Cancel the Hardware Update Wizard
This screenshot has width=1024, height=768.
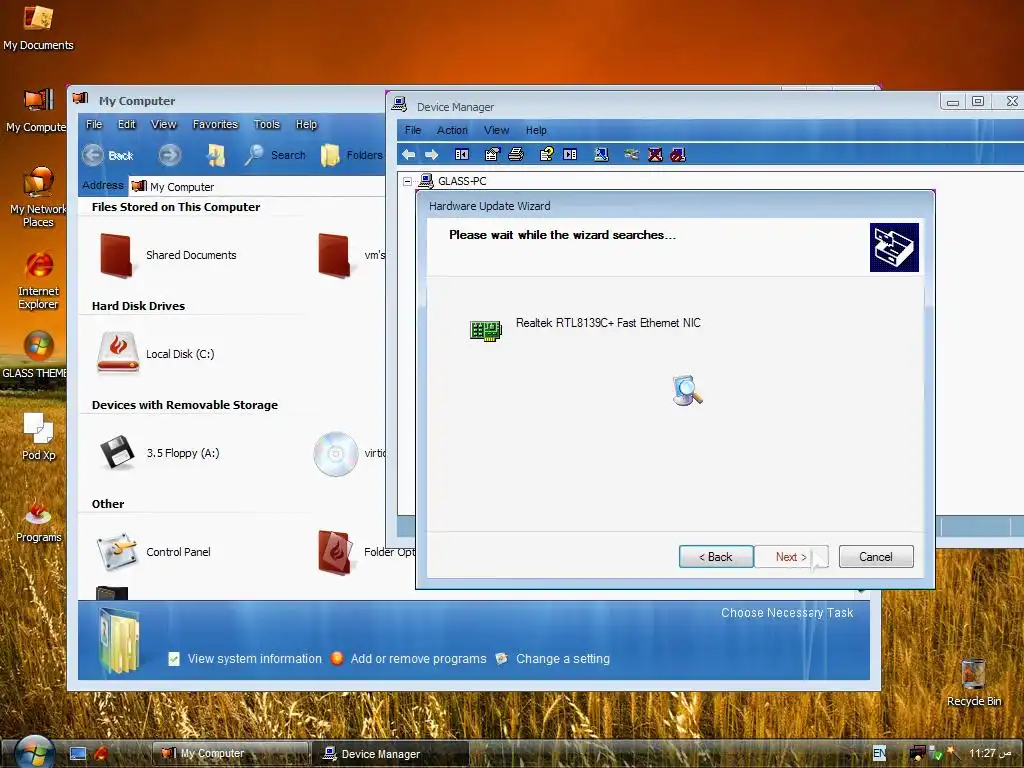876,556
